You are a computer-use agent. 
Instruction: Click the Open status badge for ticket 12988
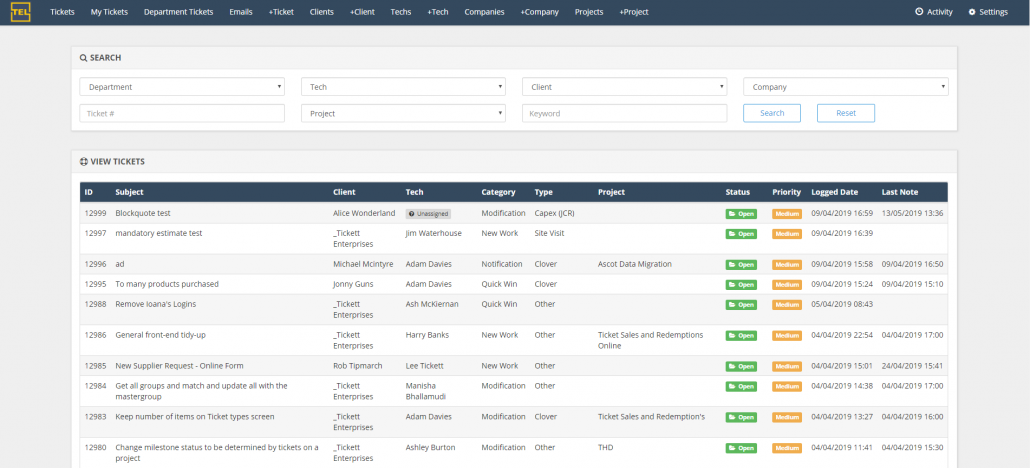[741, 305]
